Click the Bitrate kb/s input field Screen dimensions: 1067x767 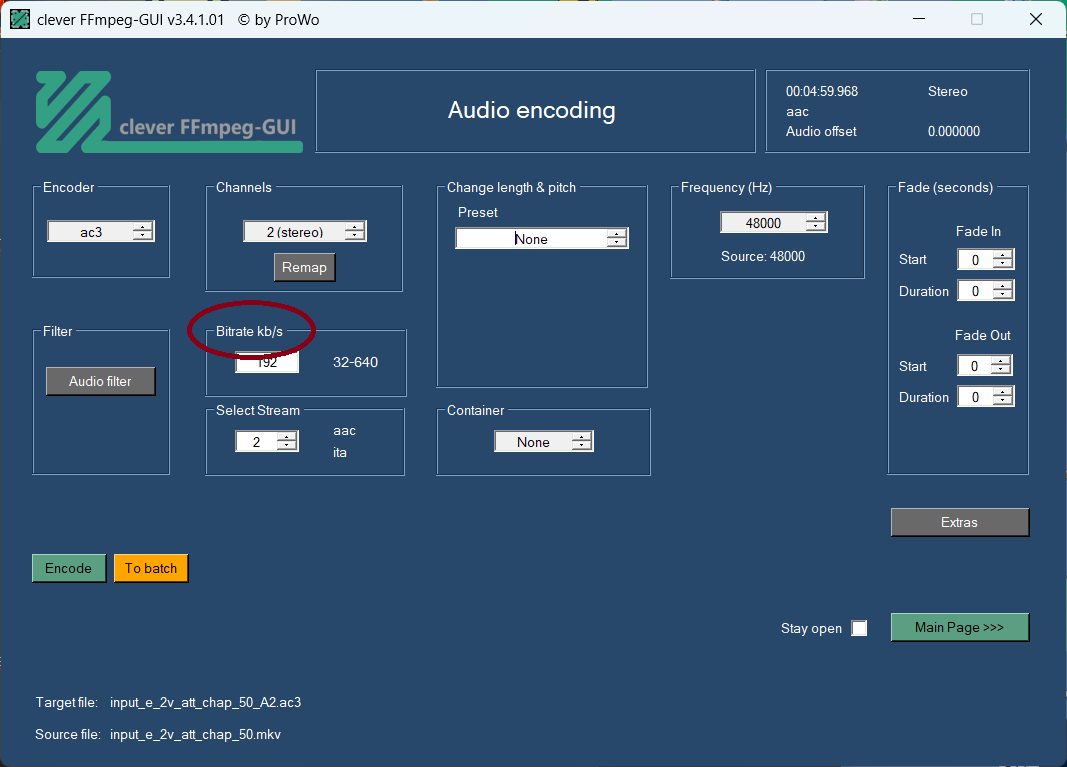(267, 363)
